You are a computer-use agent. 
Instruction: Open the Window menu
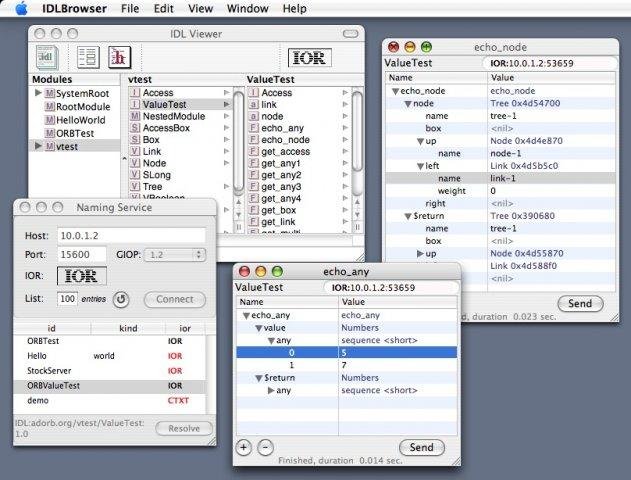[247, 8]
